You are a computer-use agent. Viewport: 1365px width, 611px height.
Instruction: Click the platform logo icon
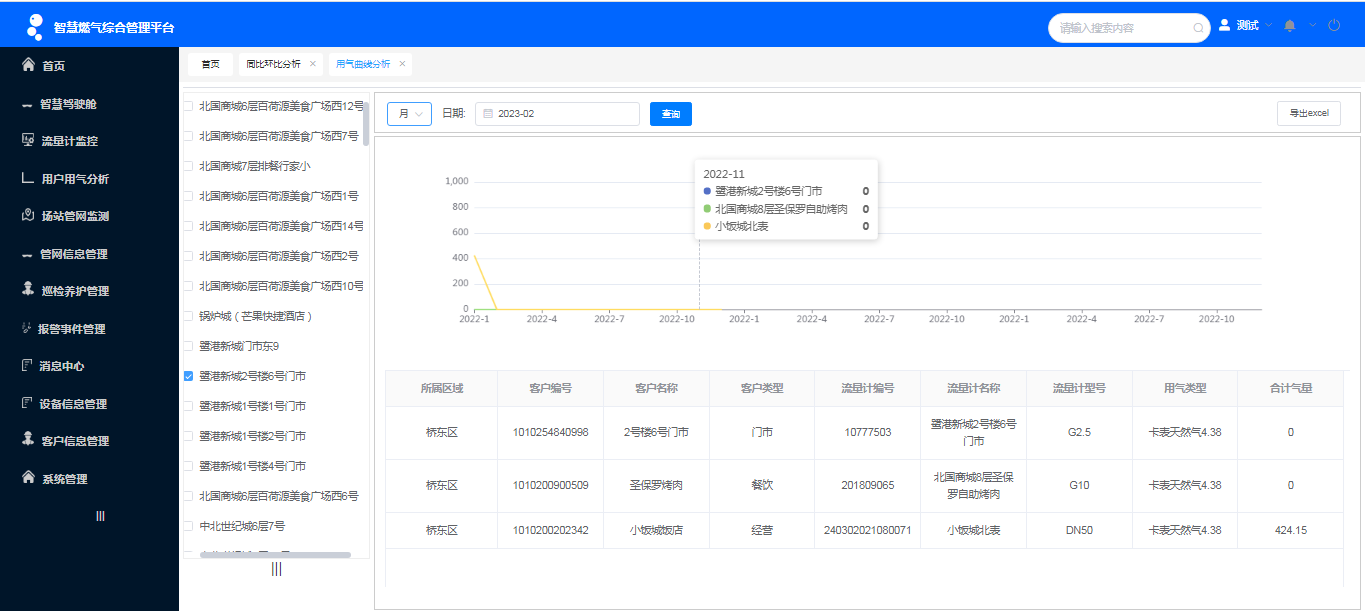click(x=35, y=26)
